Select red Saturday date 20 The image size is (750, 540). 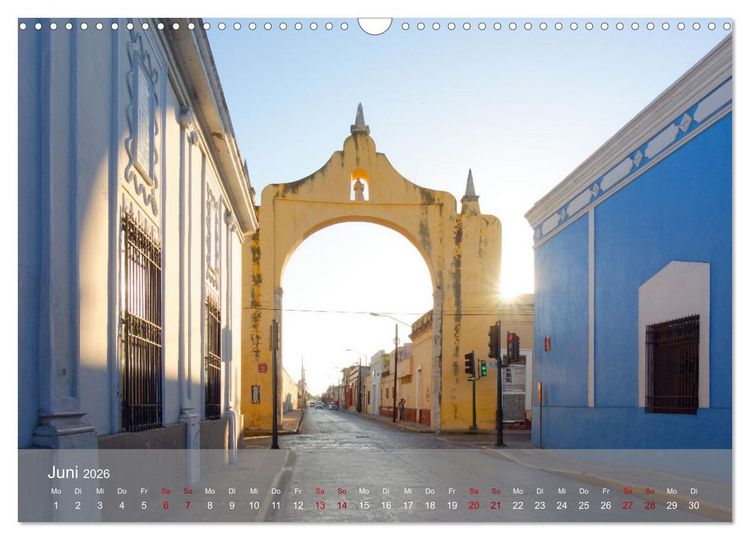click(x=474, y=506)
